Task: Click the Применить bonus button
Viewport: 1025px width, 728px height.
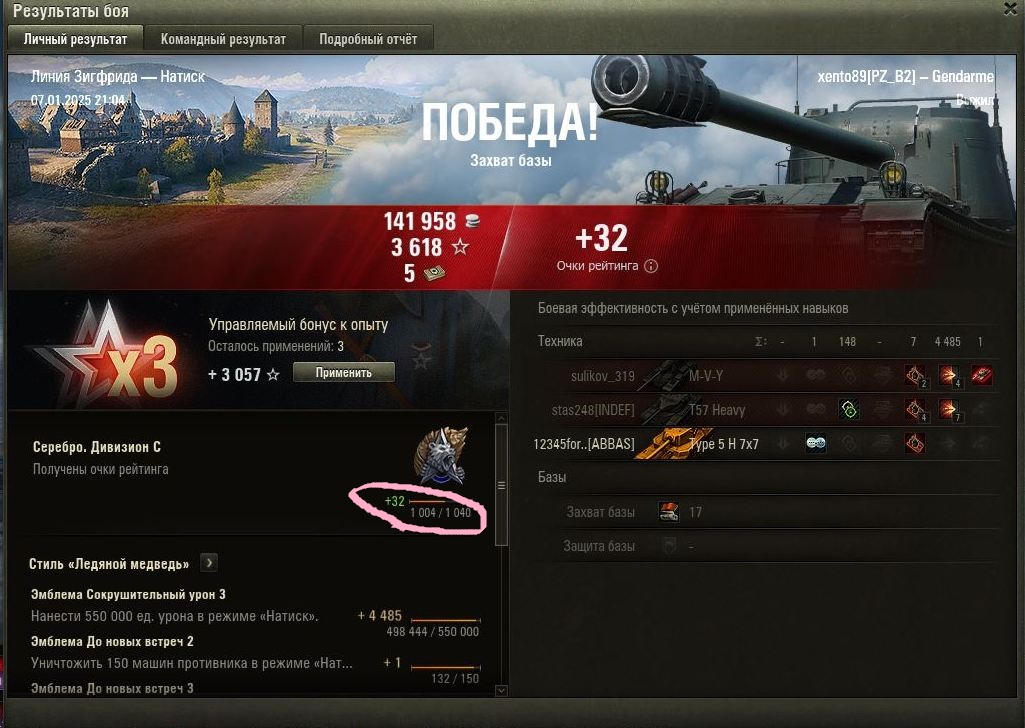Action: coord(344,372)
